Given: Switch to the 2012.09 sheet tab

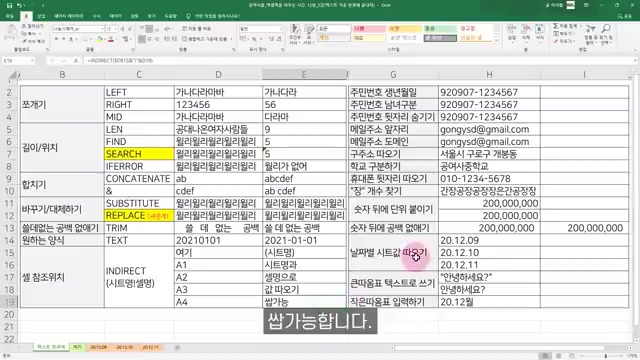Looking at the screenshot, I should pos(98,347).
